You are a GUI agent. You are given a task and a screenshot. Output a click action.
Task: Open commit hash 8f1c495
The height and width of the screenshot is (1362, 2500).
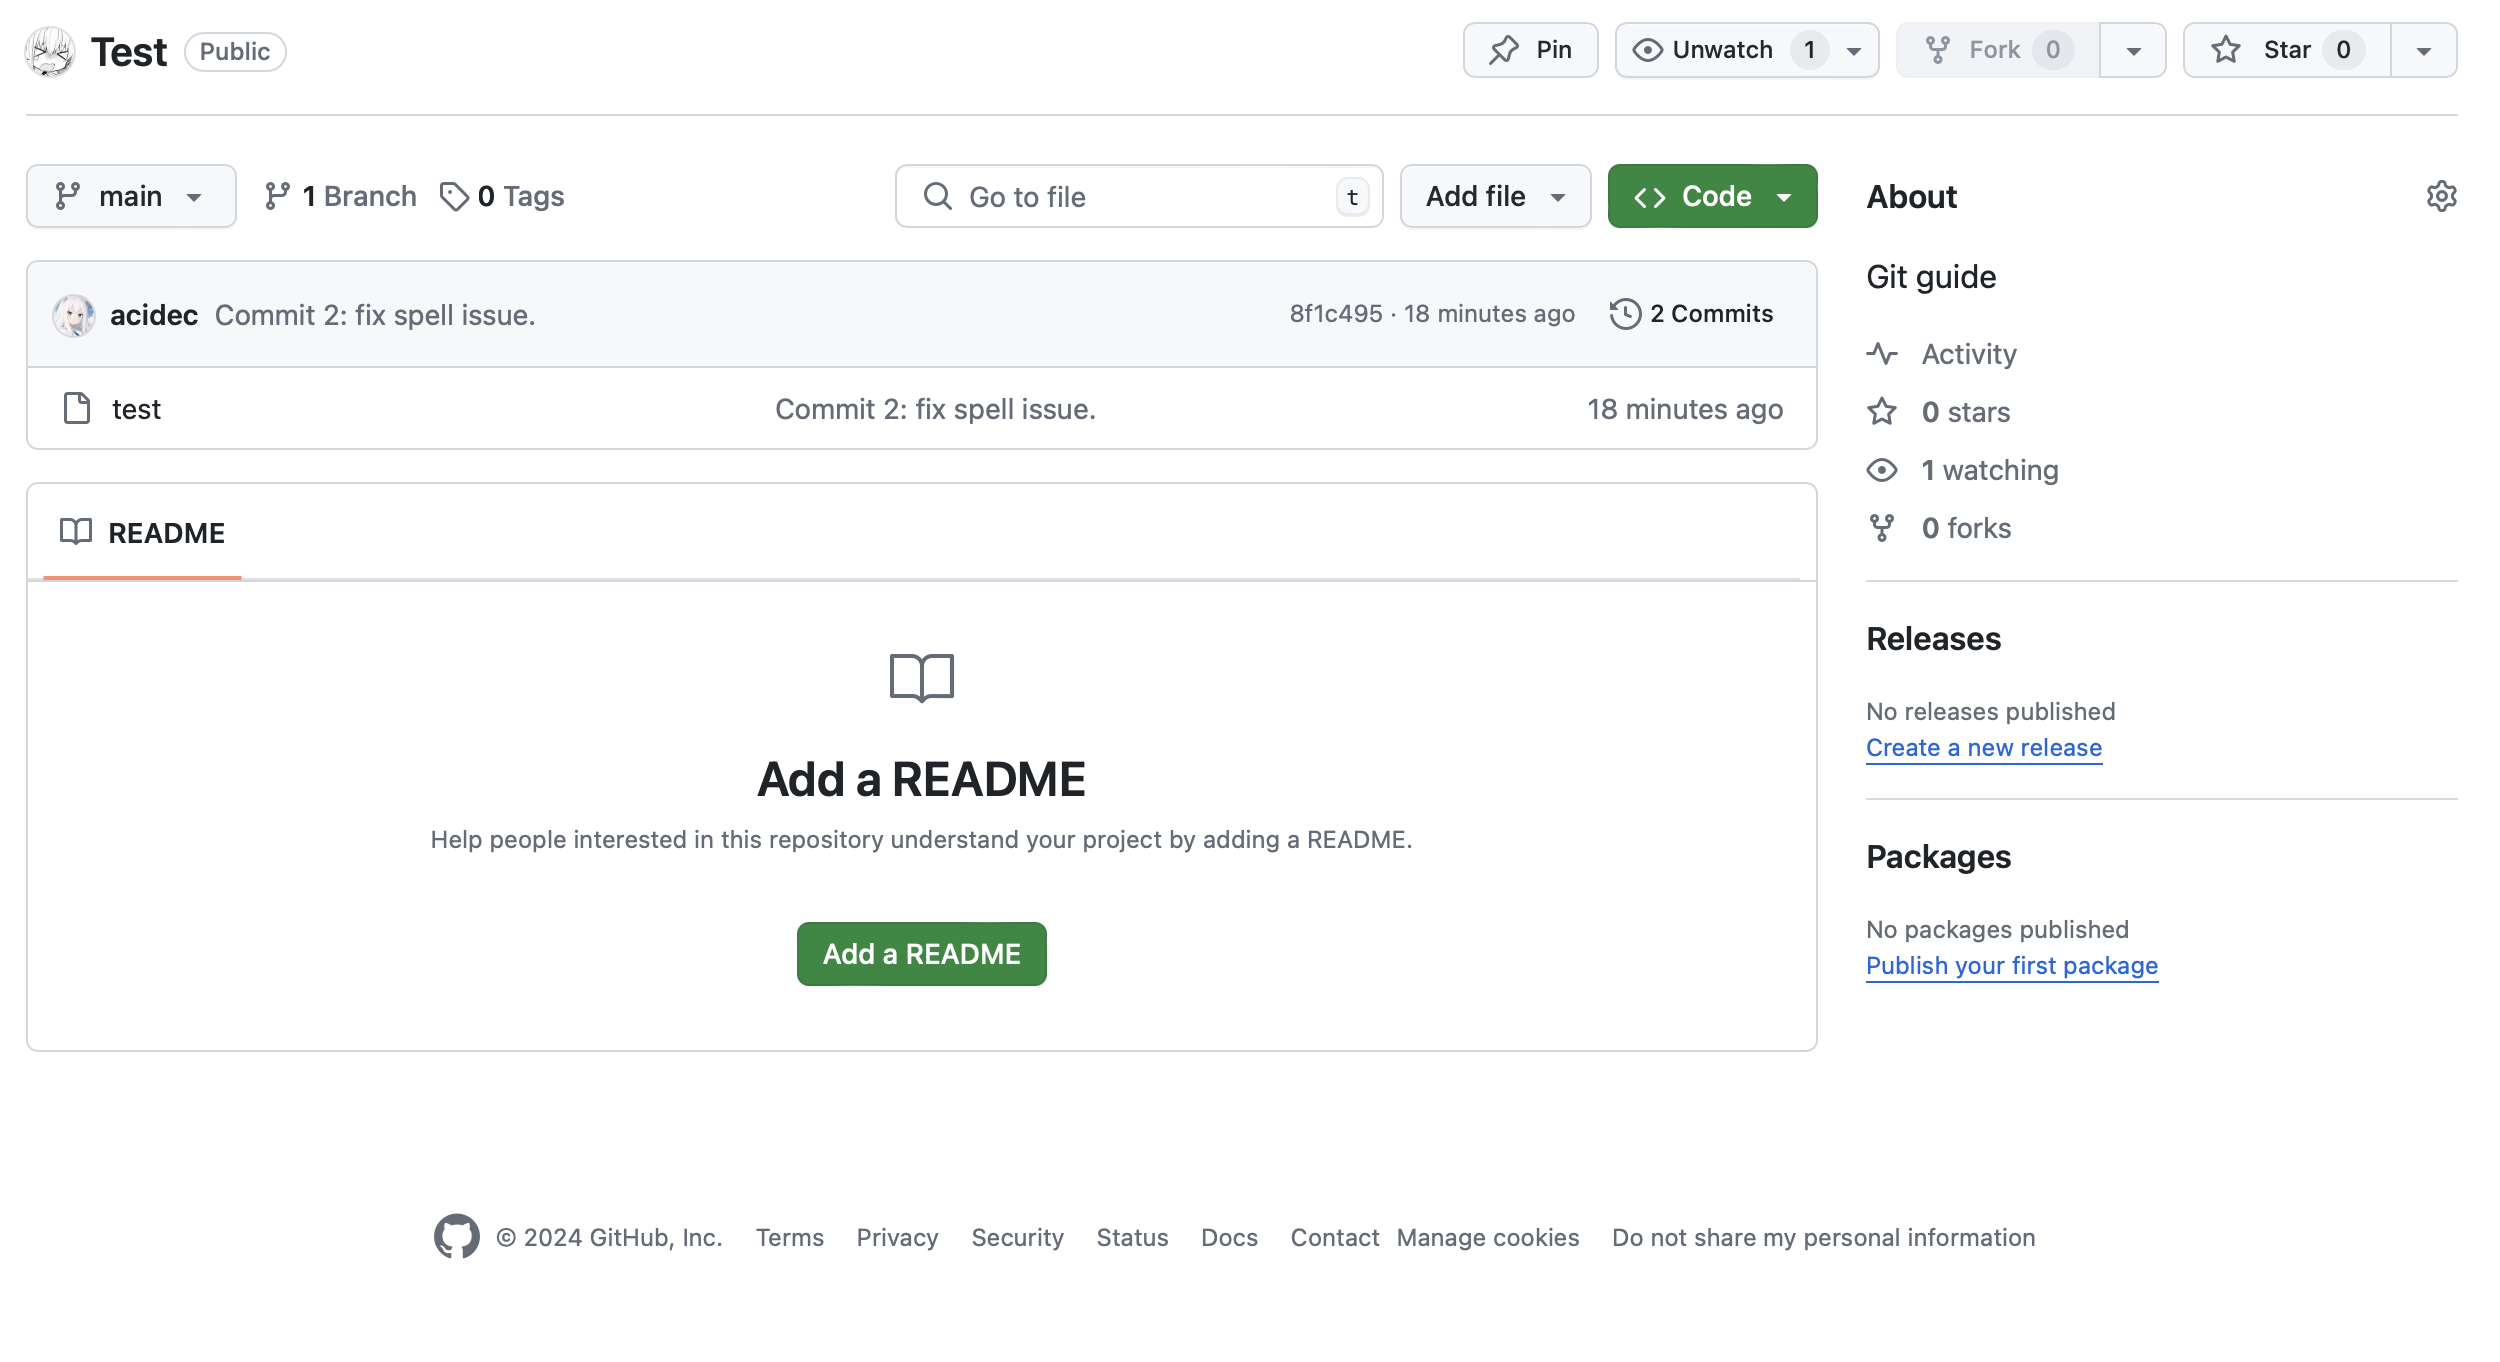click(x=1336, y=314)
